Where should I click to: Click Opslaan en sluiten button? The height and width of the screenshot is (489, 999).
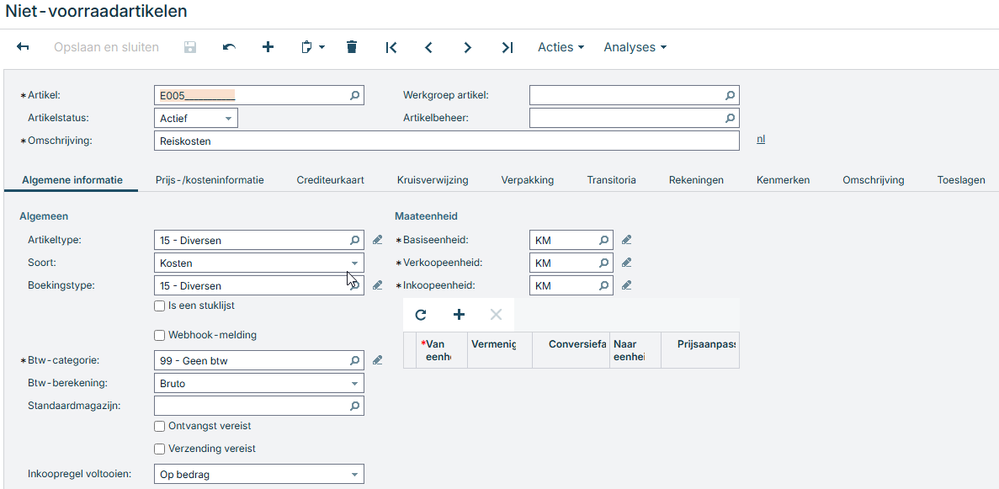pos(106,47)
